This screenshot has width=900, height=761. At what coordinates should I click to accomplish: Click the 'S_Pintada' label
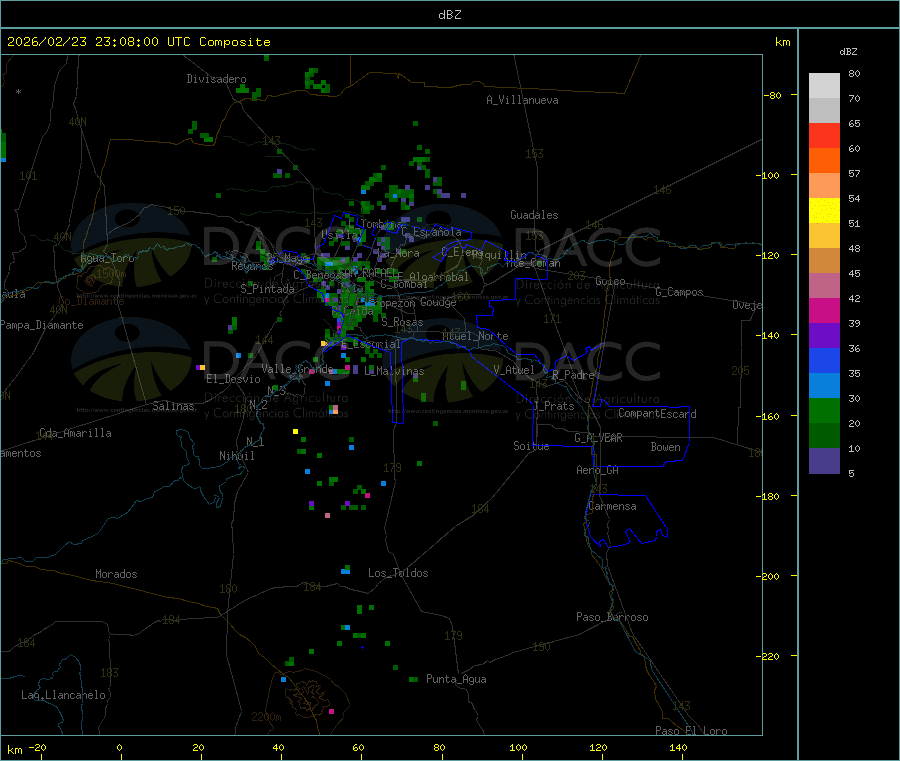[x=267, y=289]
